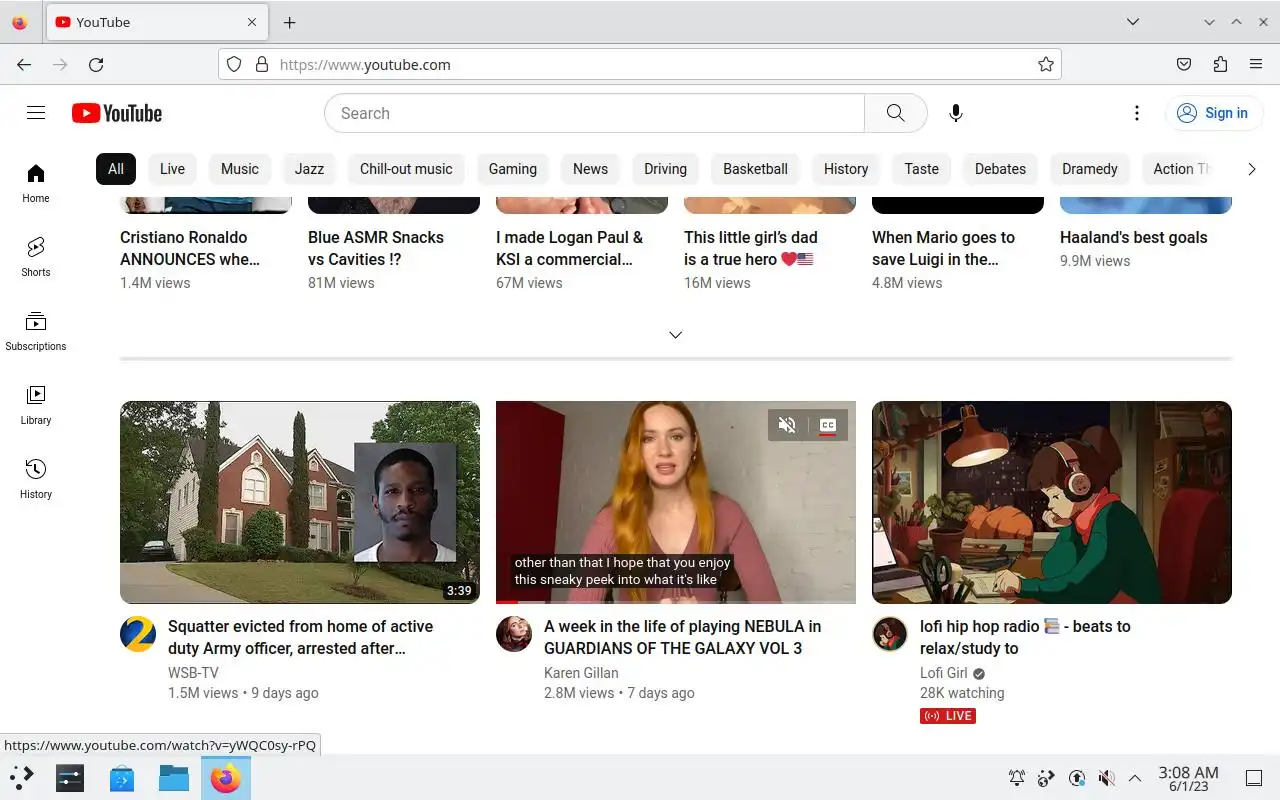Save to Pocket icon in toolbar
1280x800 pixels.
tap(1184, 64)
